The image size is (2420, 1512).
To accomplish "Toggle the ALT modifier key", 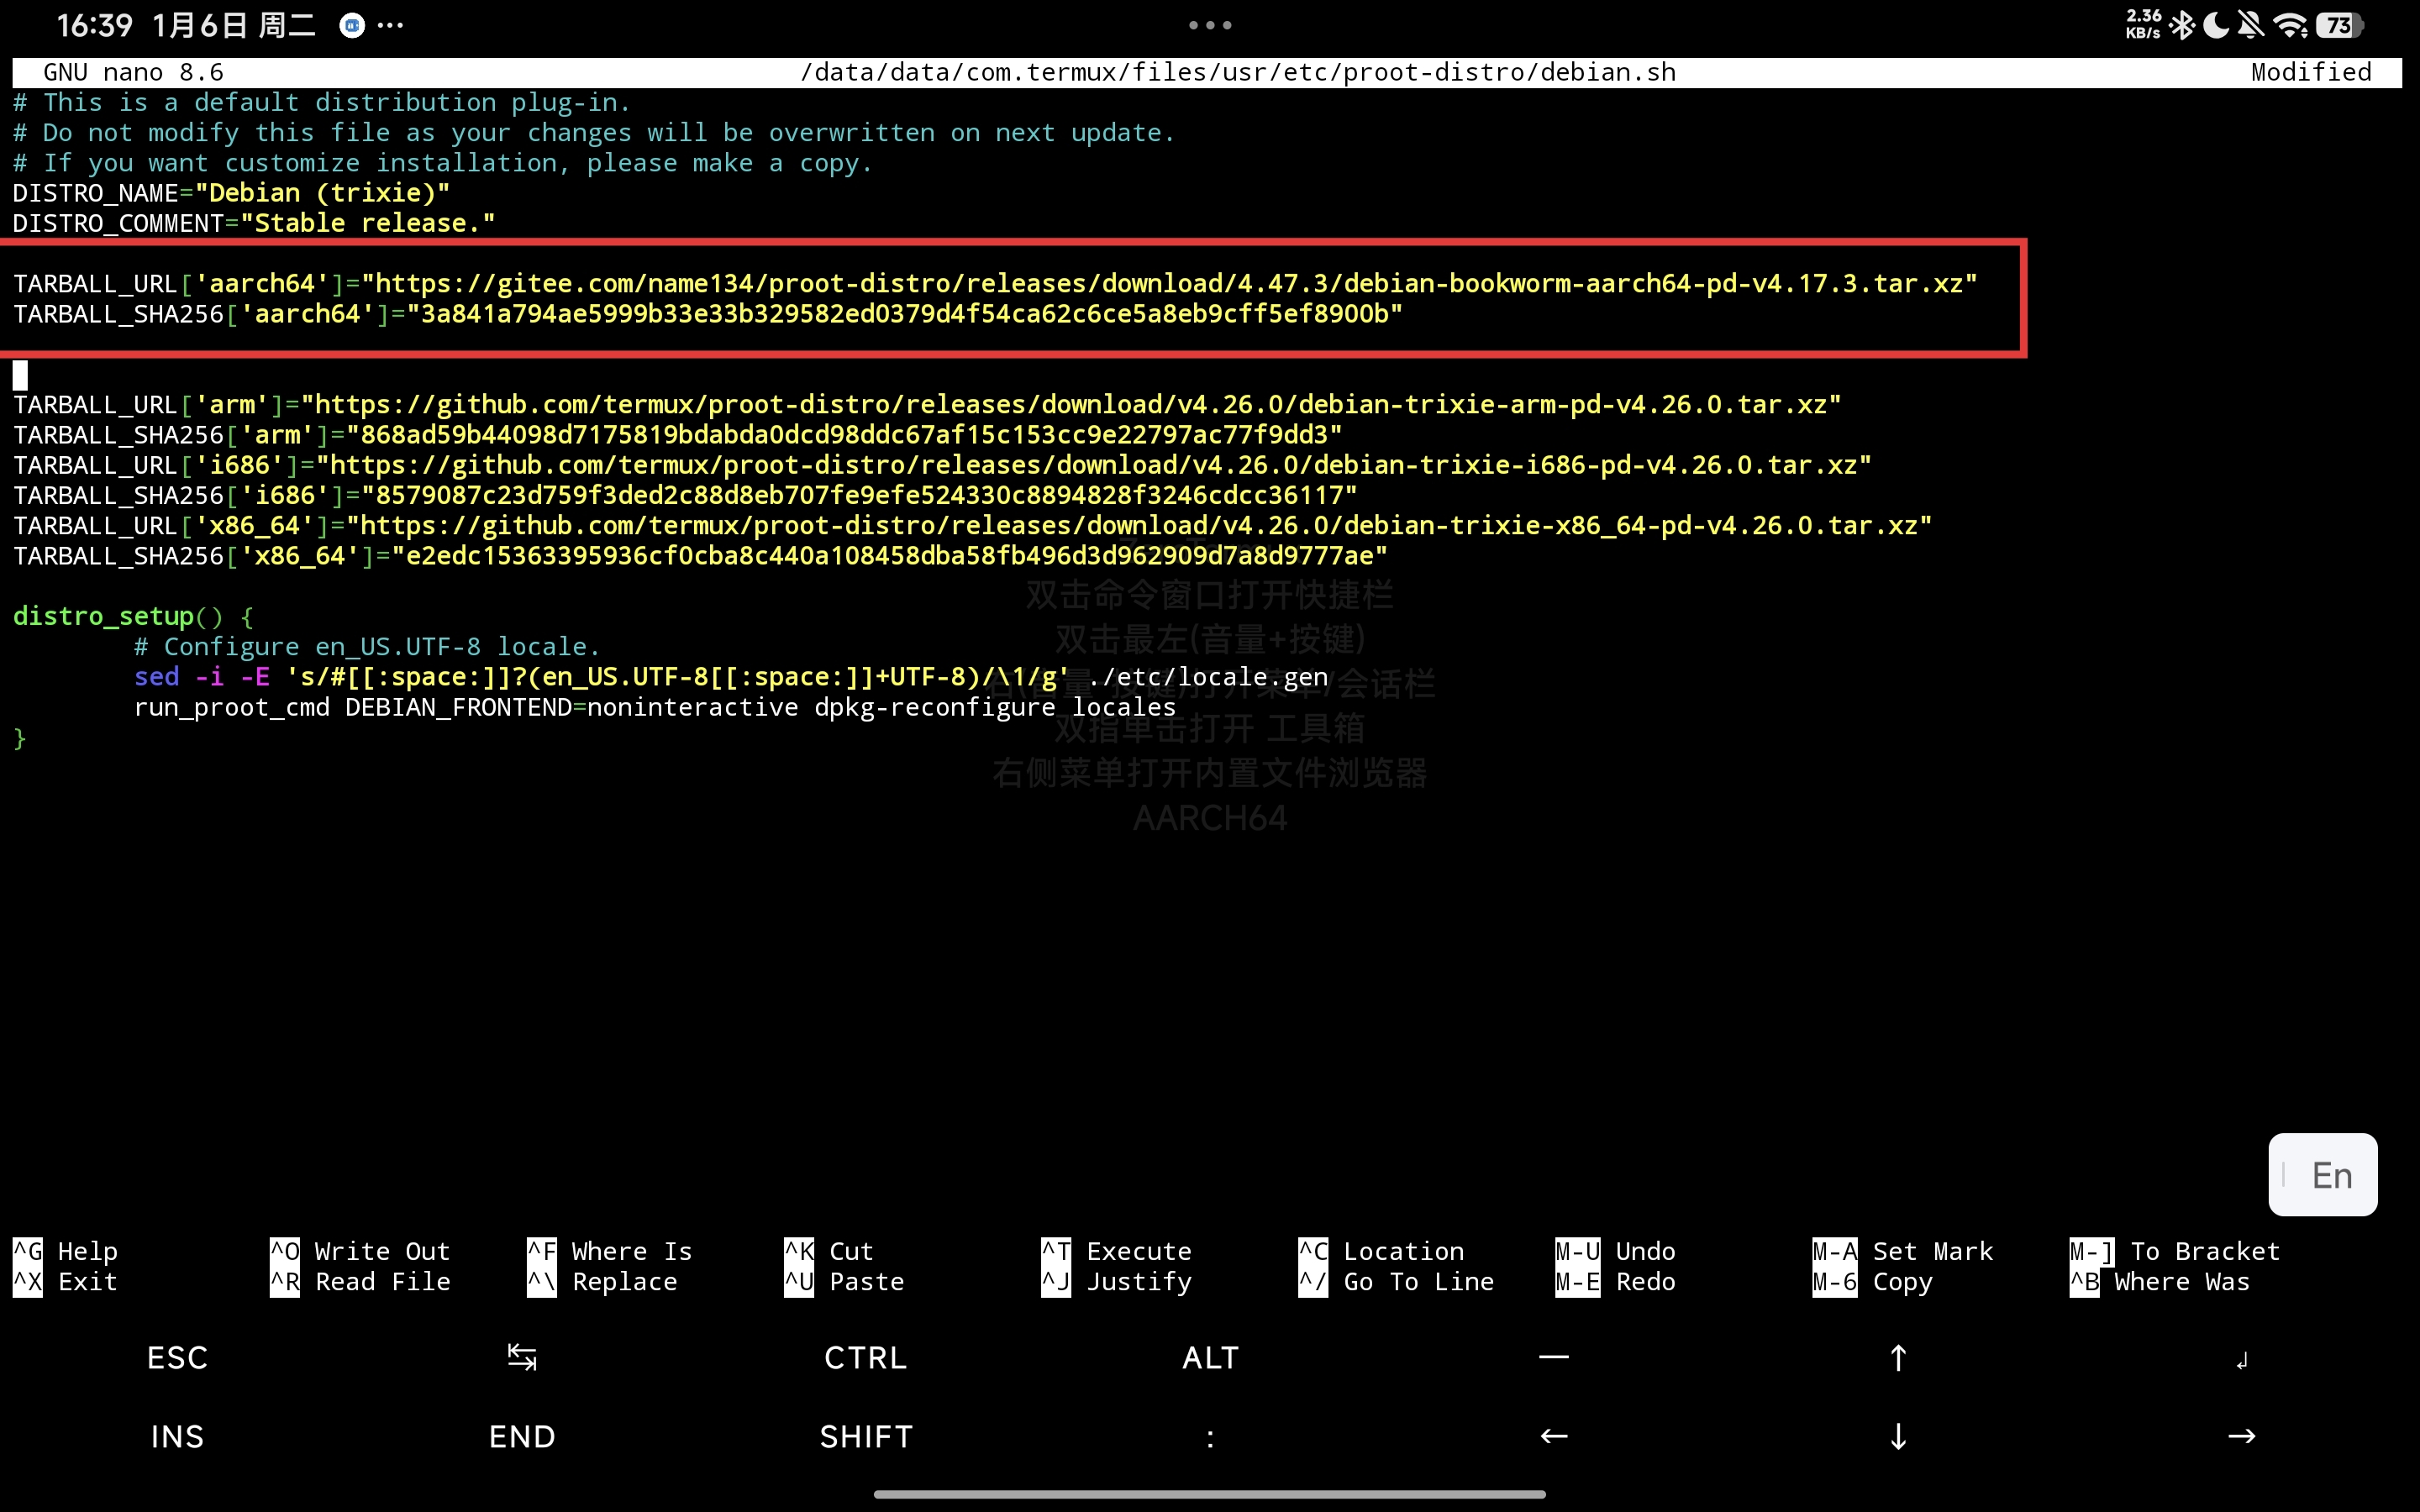I will [x=1210, y=1357].
